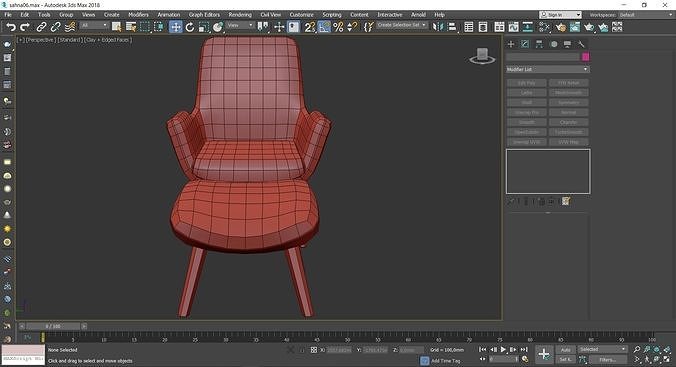Toggle Angle Snap

[324, 27]
